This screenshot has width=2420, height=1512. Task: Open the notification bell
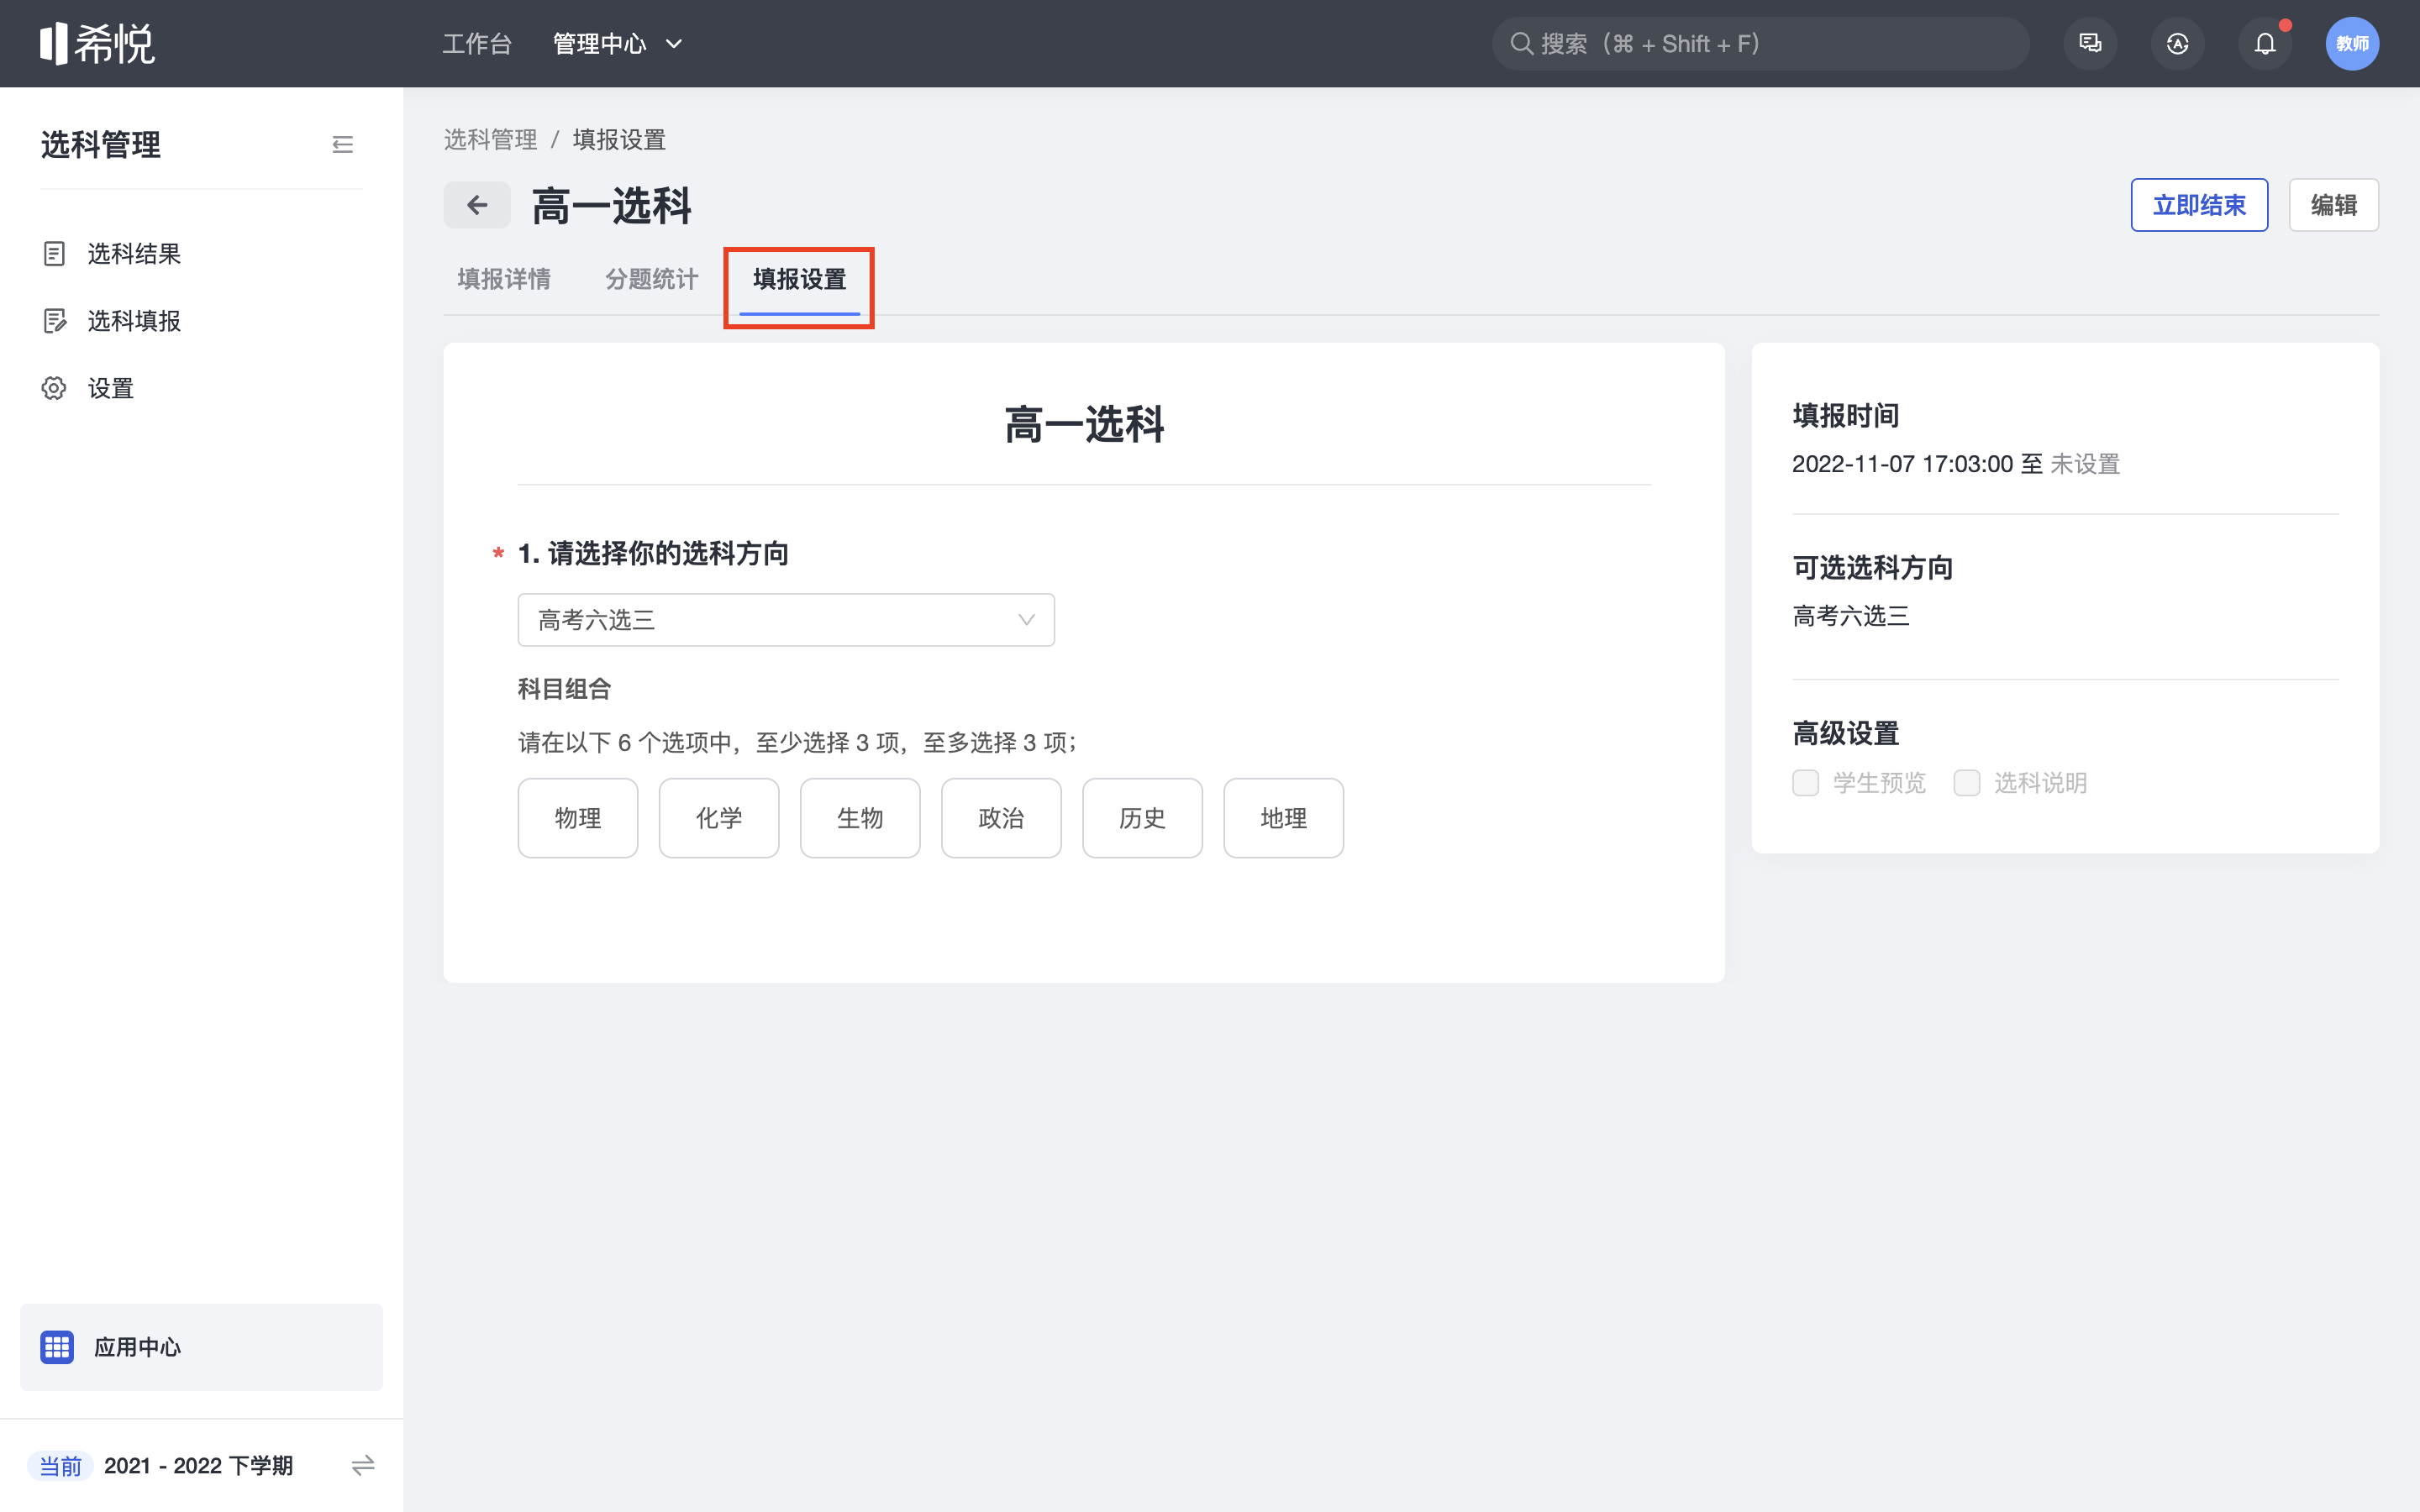point(2265,44)
